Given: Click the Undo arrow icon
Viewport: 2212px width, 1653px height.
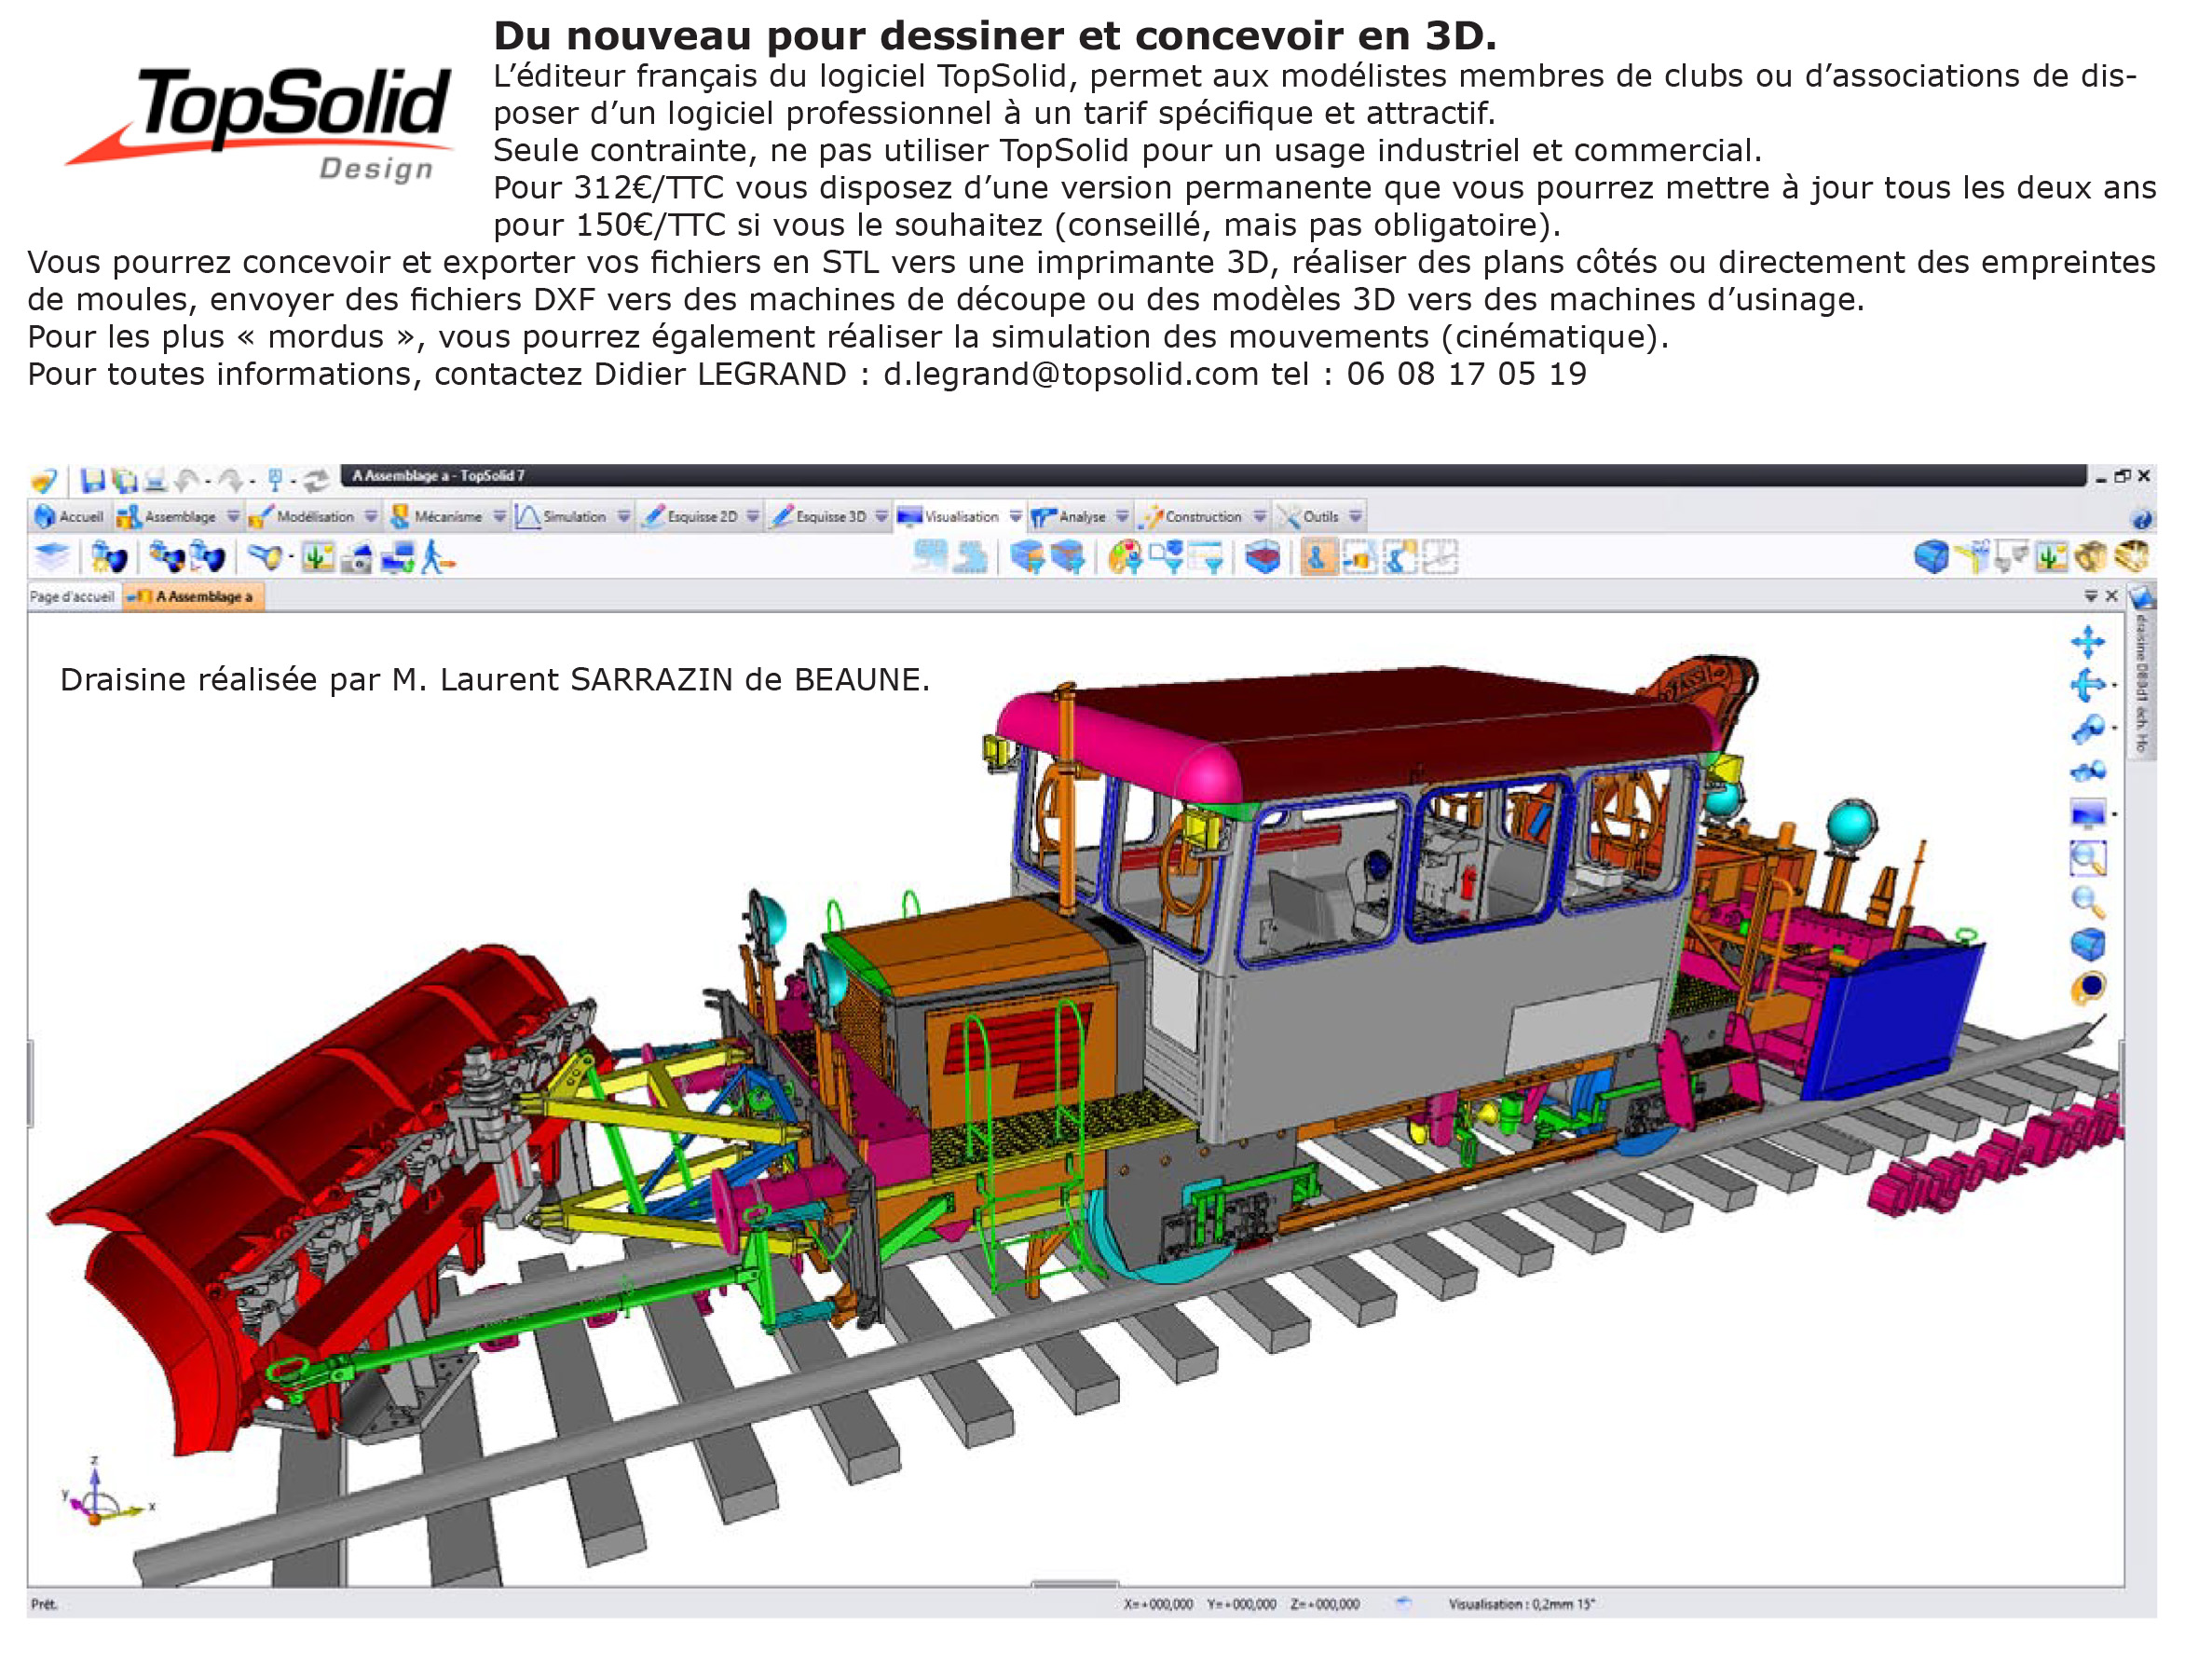Looking at the screenshot, I should (187, 480).
